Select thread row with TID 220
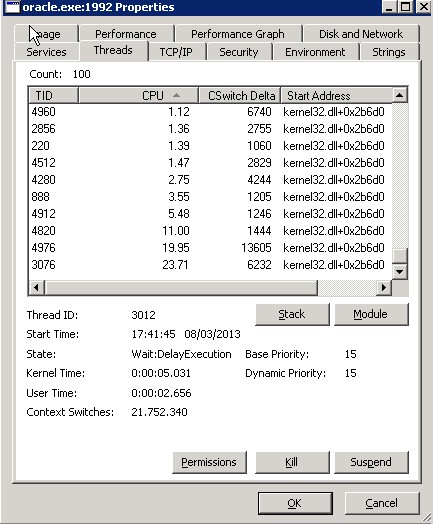The image size is (433, 524). pos(210,146)
